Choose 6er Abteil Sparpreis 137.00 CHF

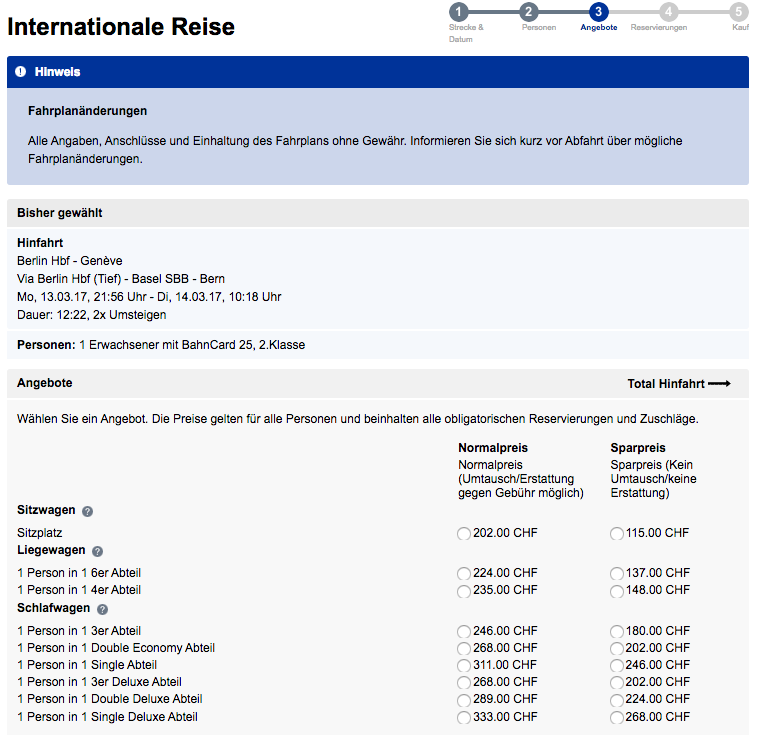pyautogui.click(x=617, y=574)
